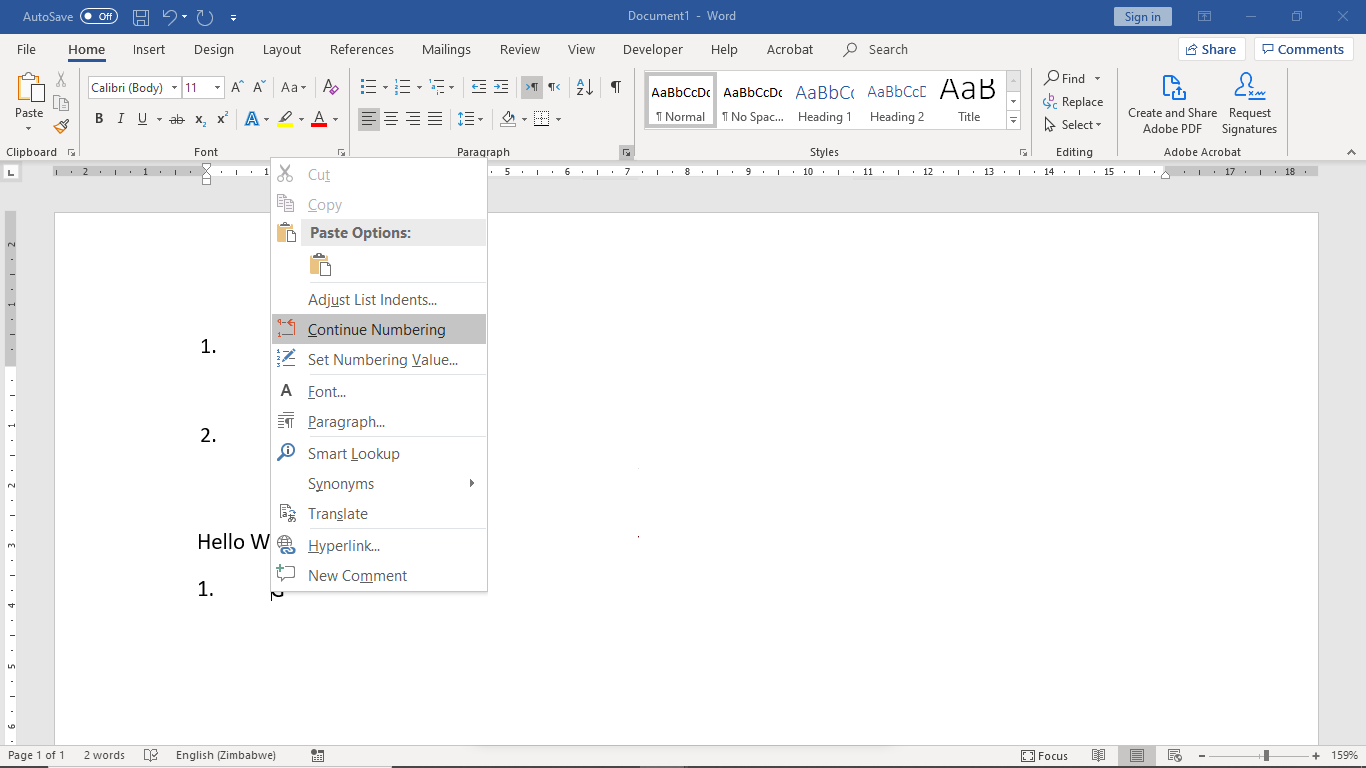
Task: Click the Decrease Indent icon
Action: click(479, 88)
